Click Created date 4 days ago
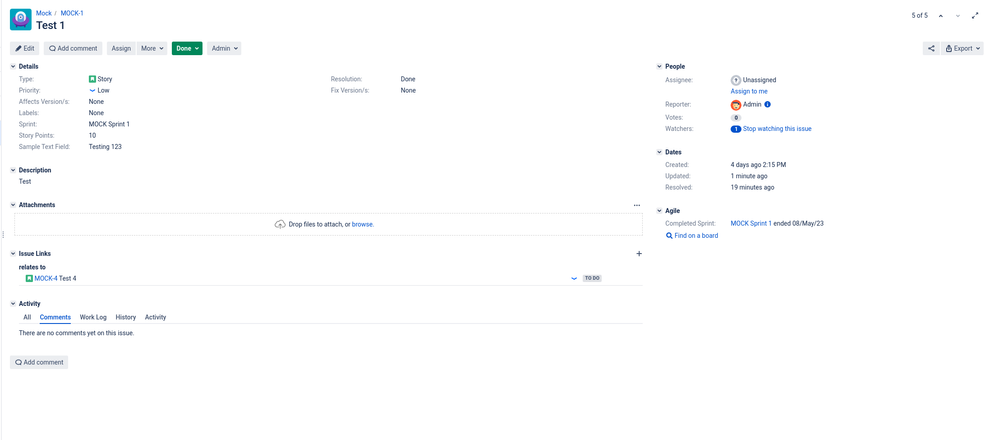Image resolution: width=999 pixels, height=440 pixels. click(x=758, y=165)
